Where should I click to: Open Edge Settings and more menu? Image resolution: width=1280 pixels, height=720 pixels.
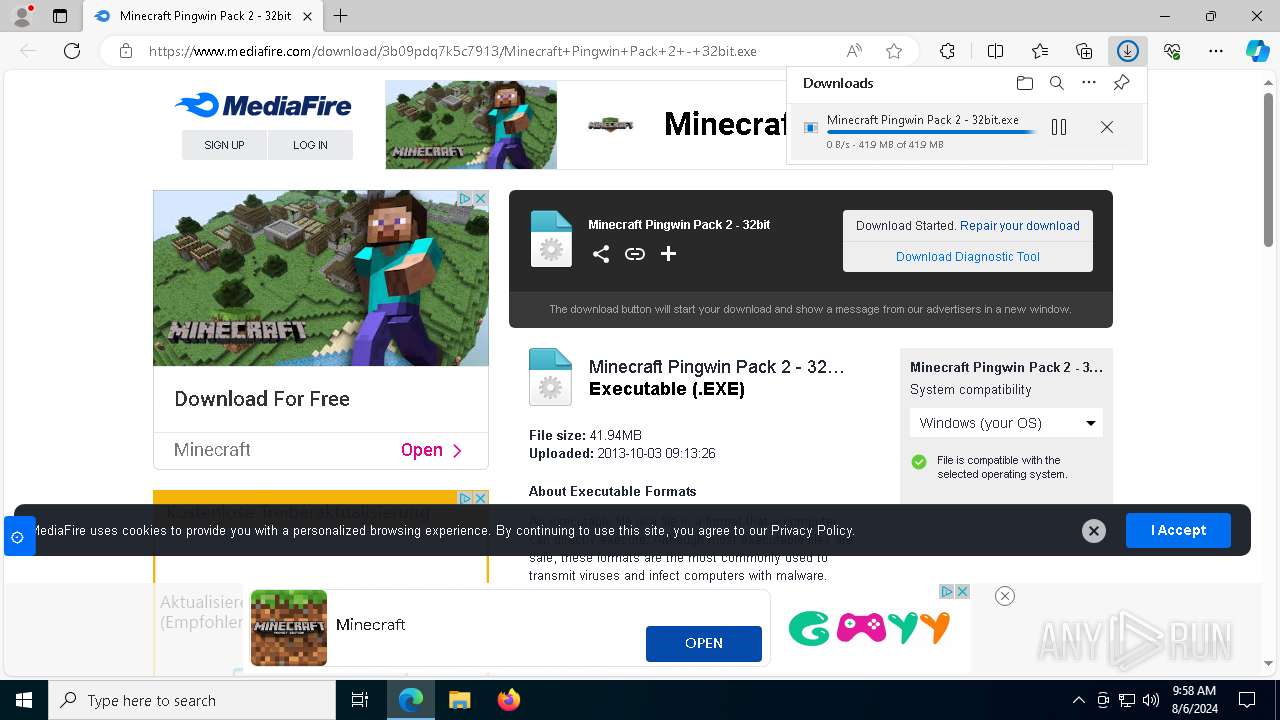[1216, 51]
